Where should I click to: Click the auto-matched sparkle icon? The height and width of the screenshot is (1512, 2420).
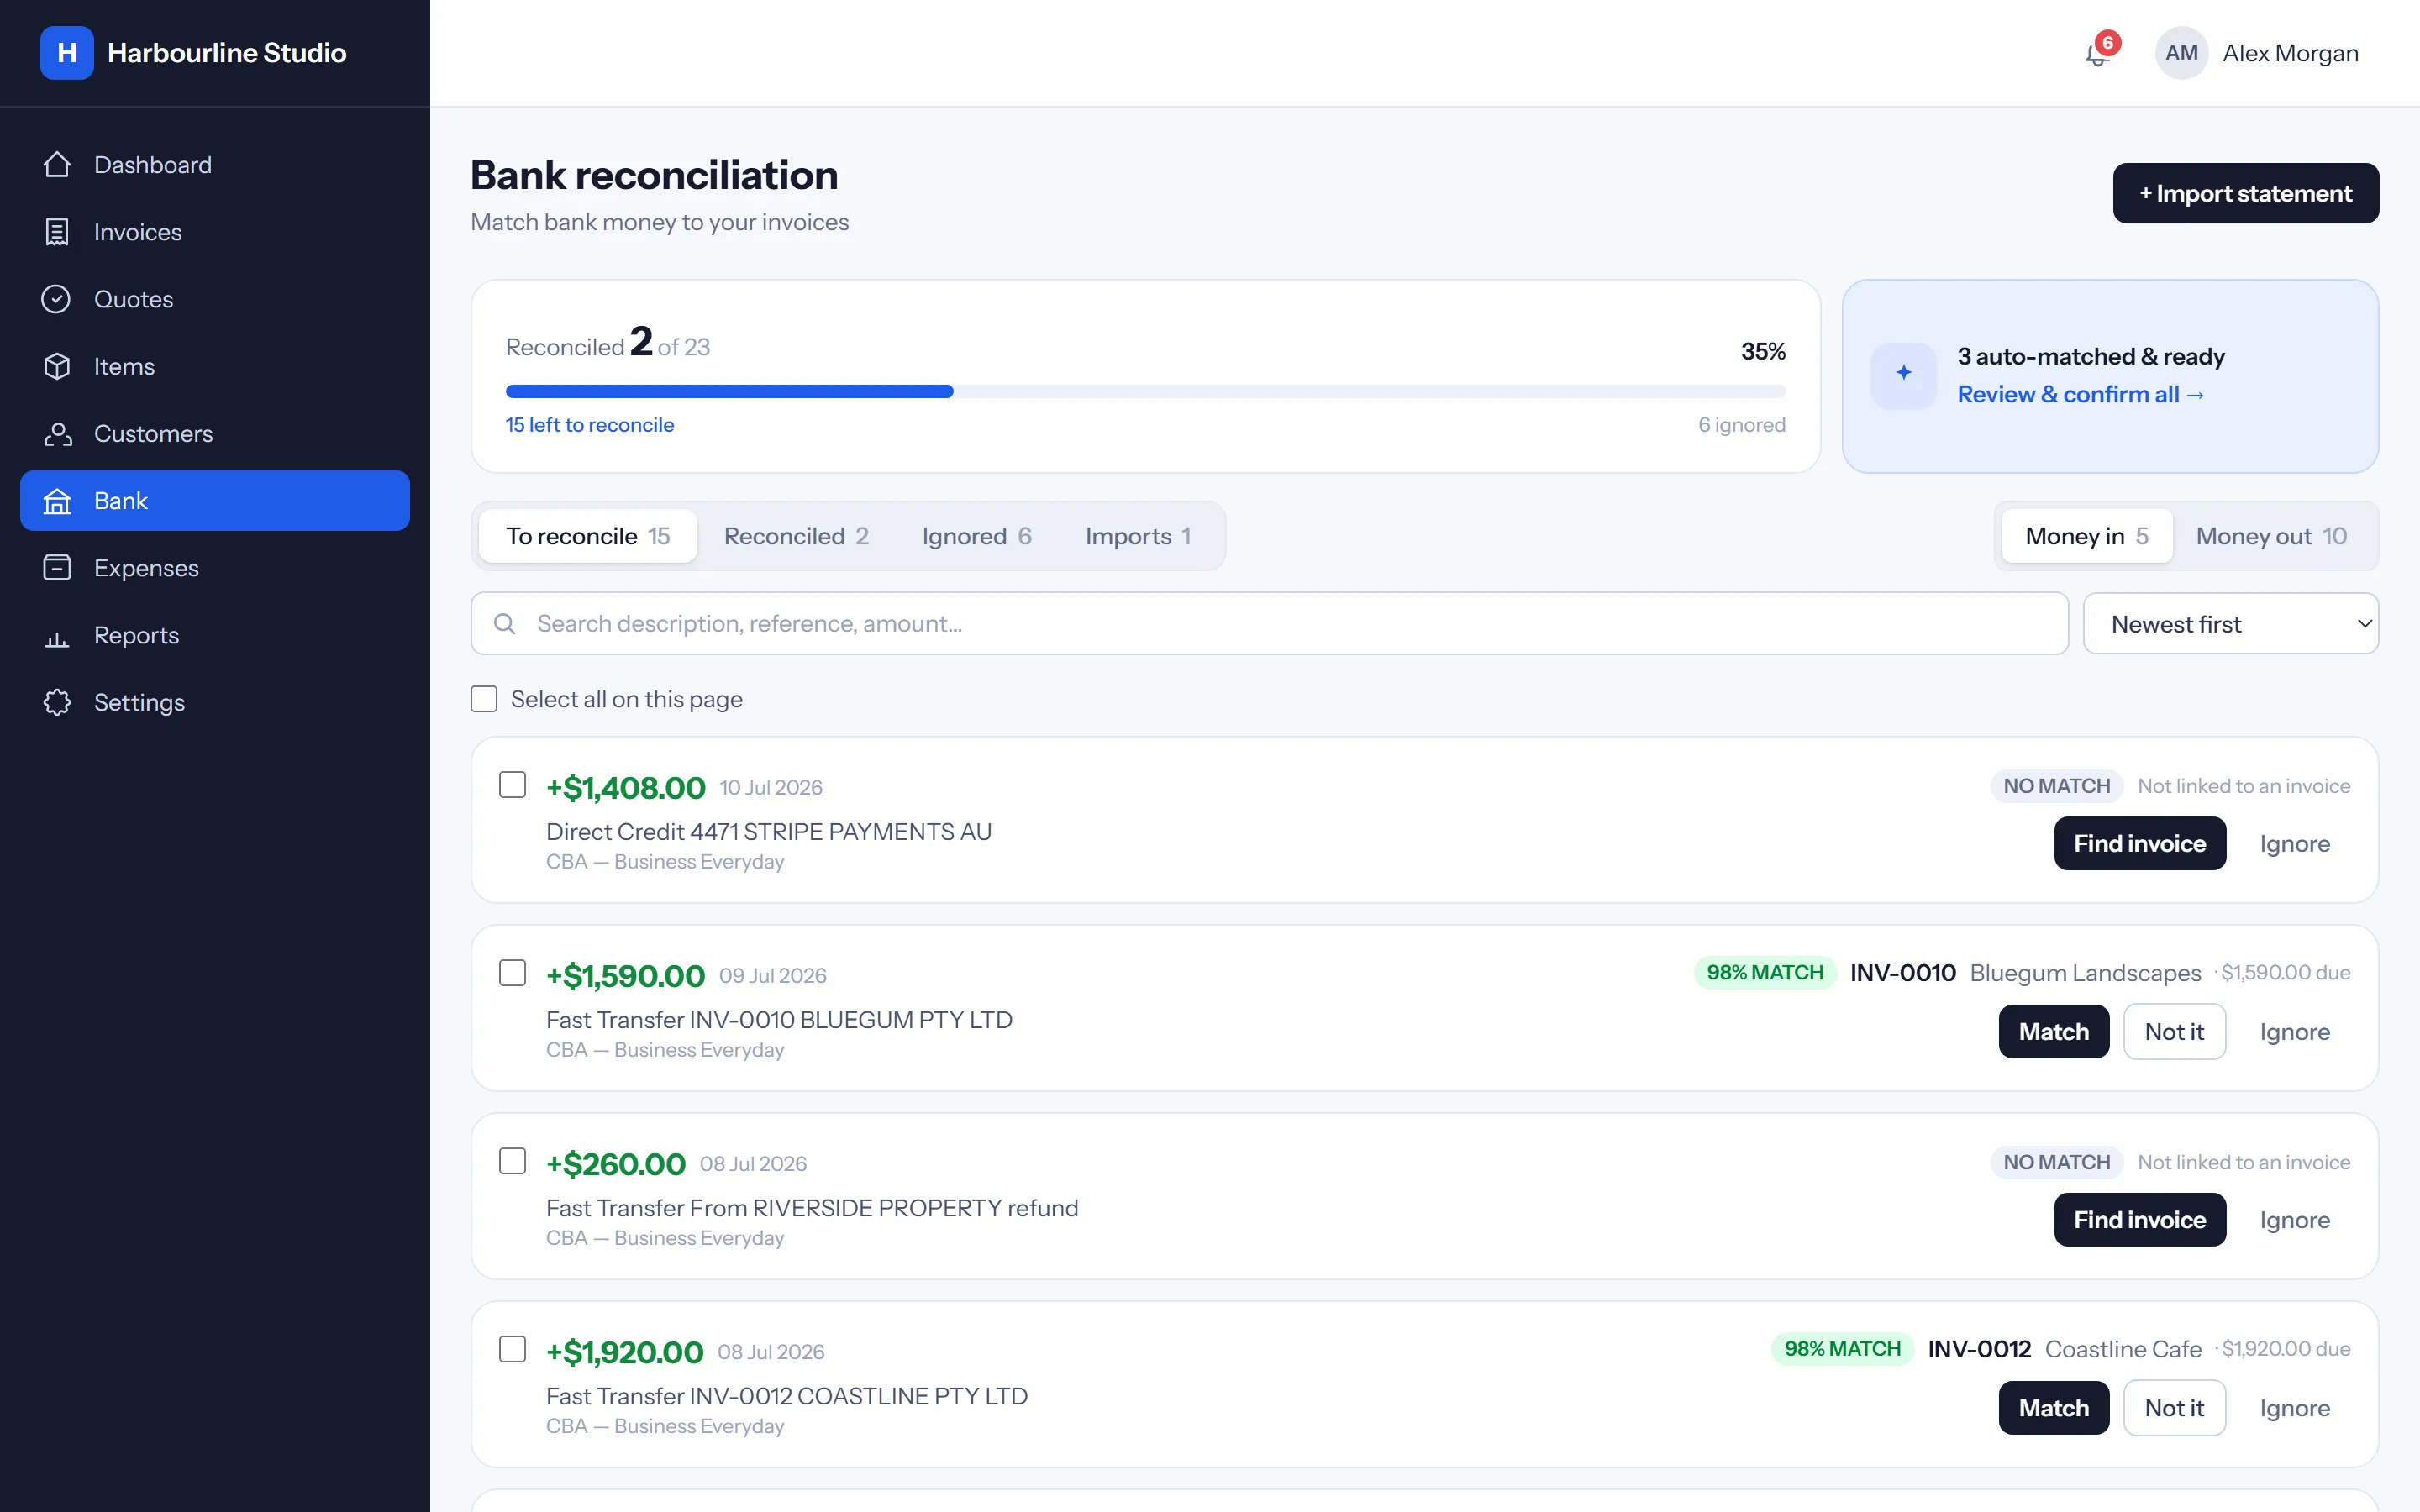click(x=1904, y=375)
